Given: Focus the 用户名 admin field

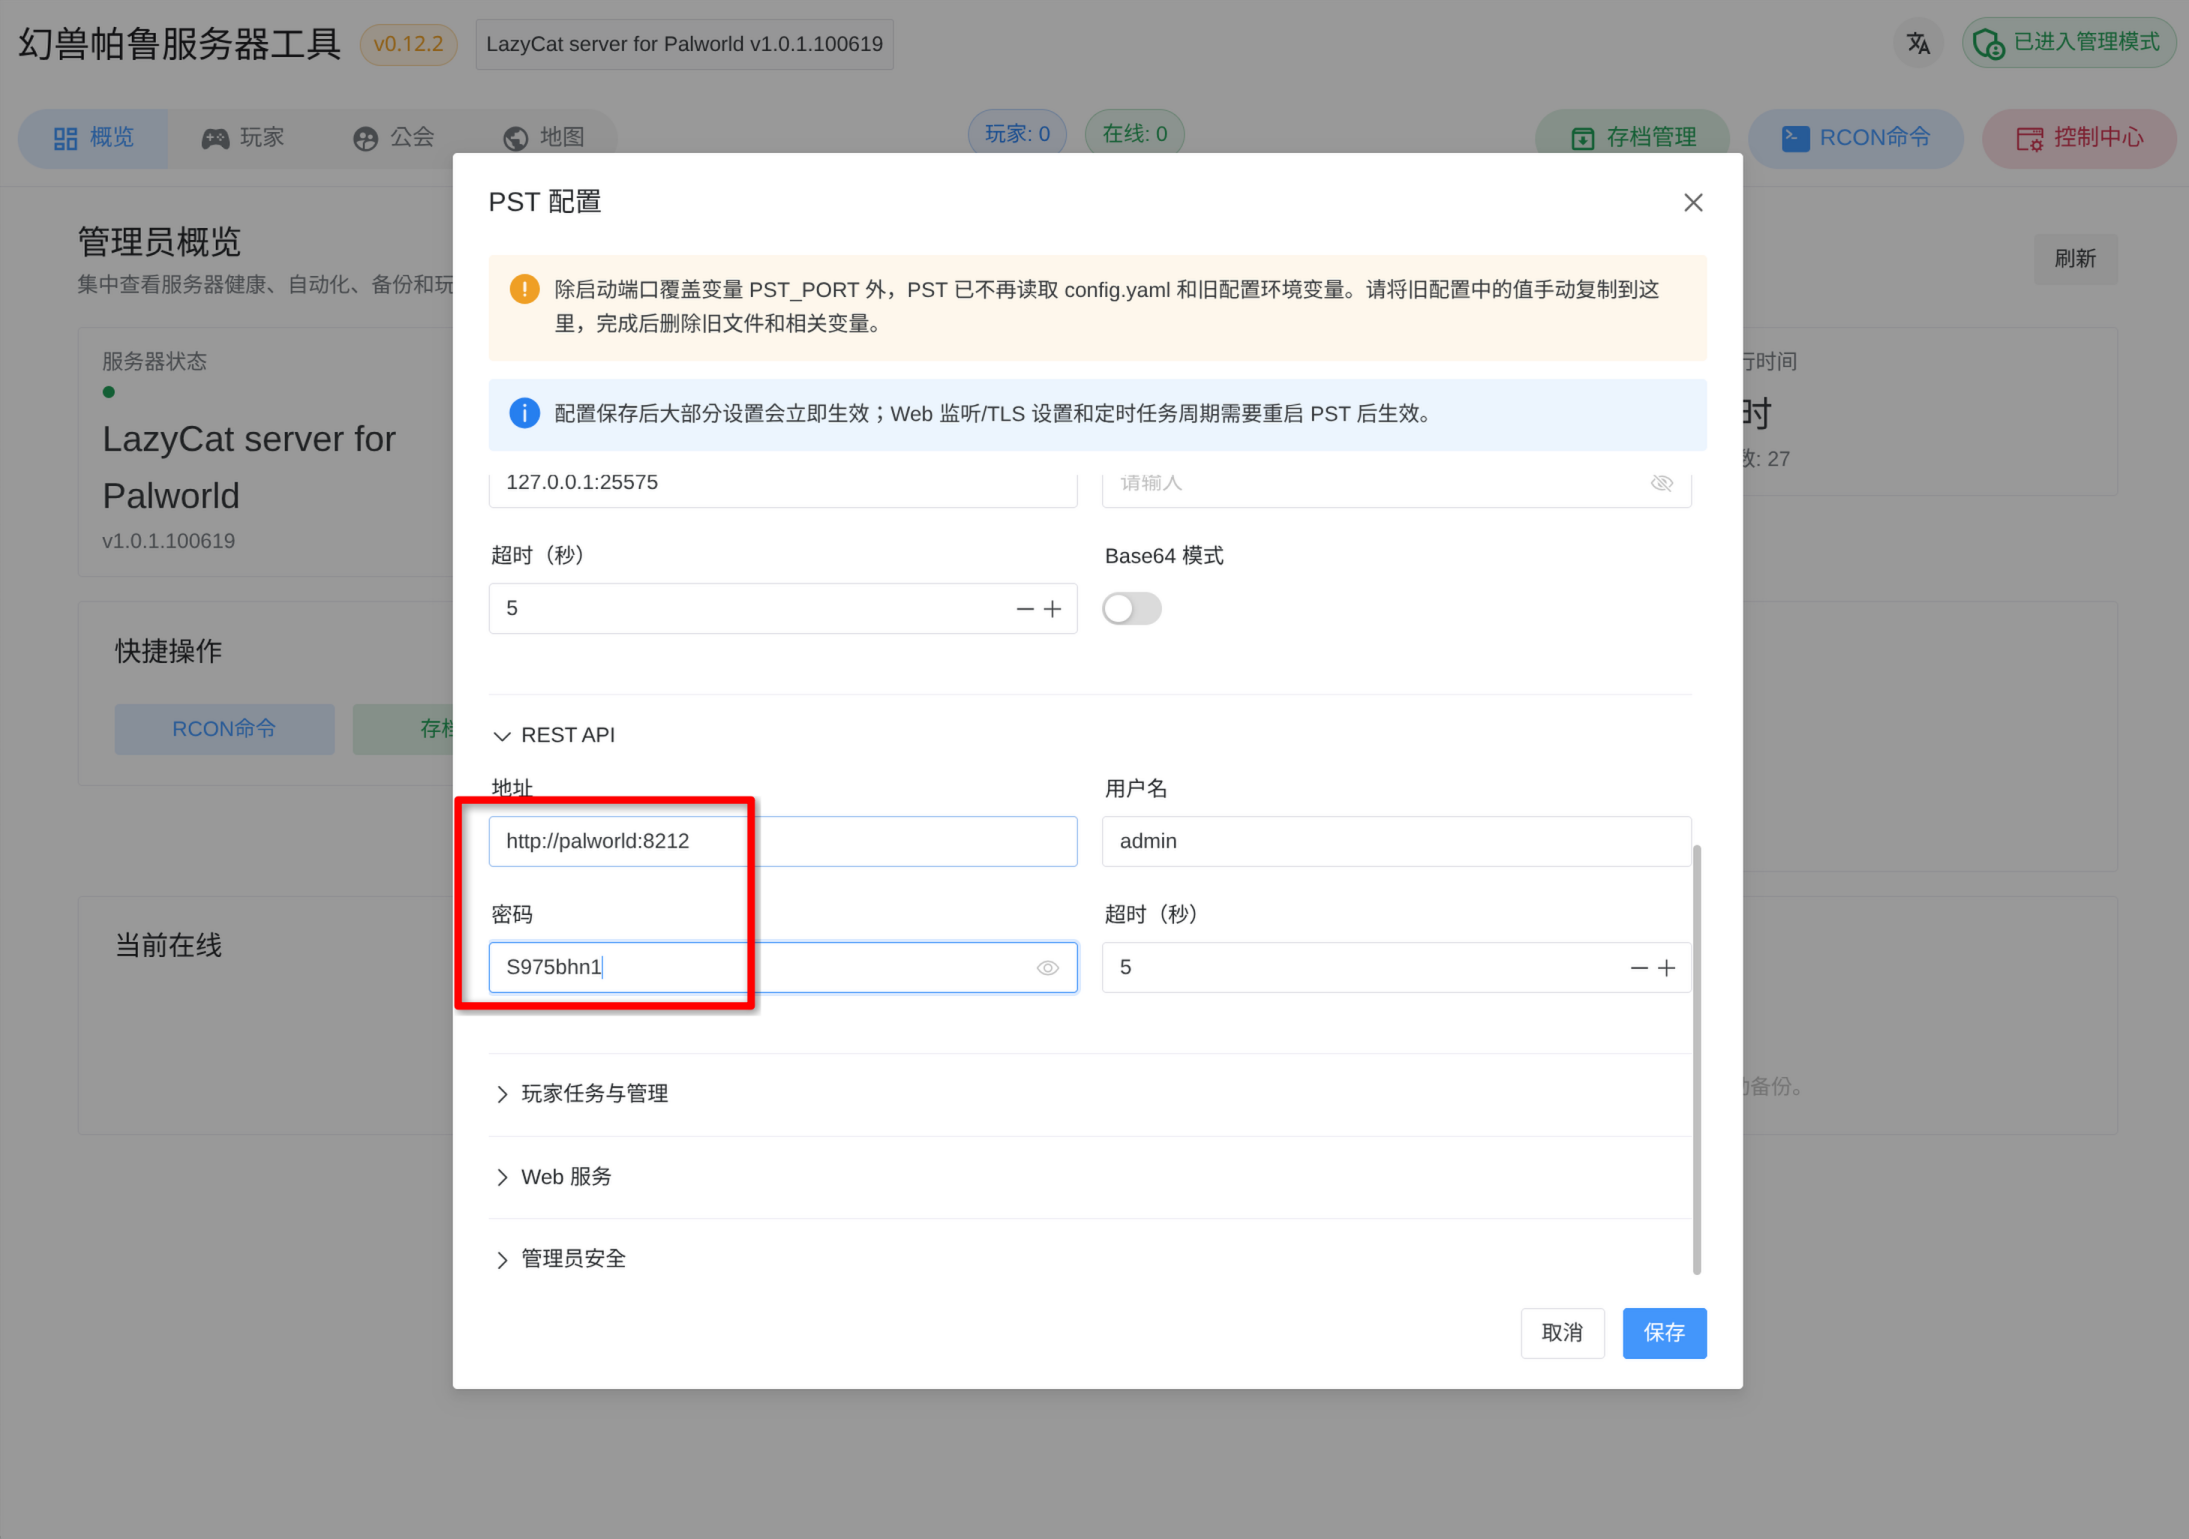Looking at the screenshot, I should [1396, 841].
